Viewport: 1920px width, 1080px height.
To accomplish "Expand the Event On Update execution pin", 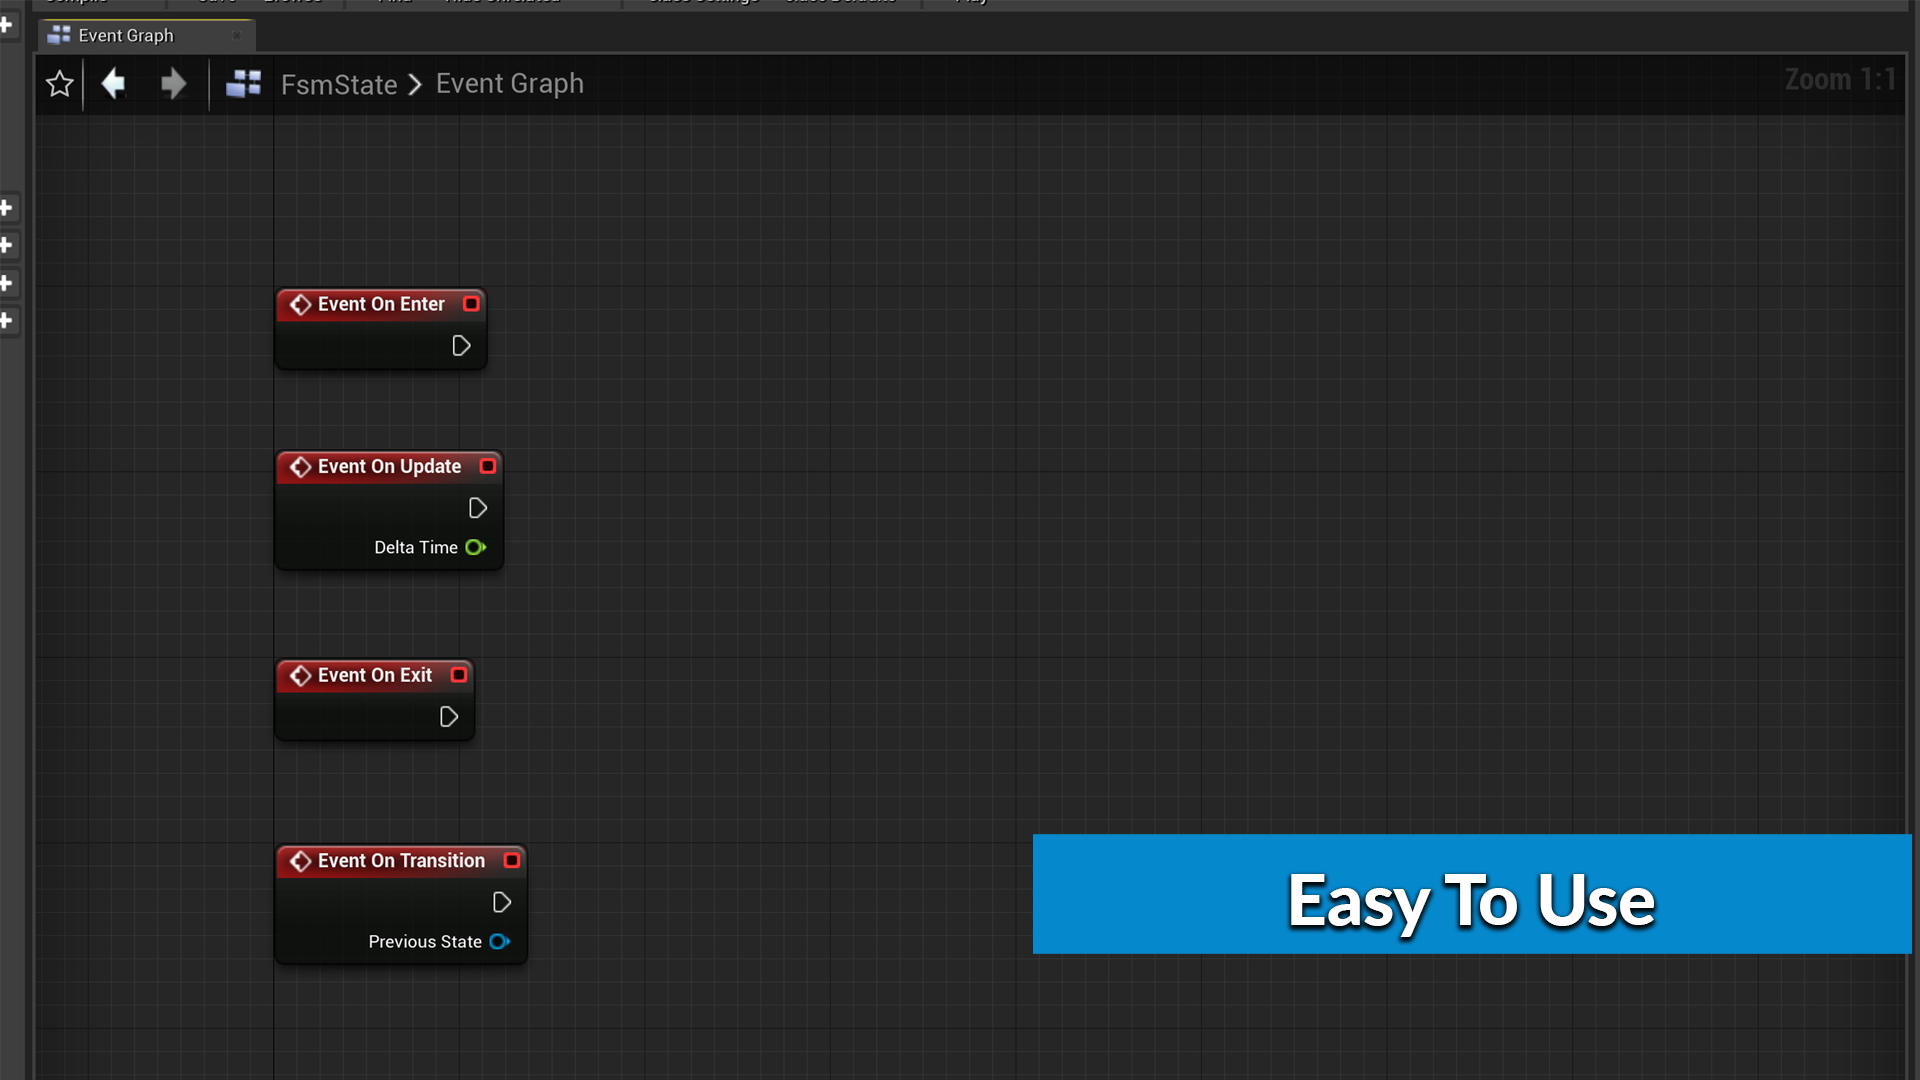I will (x=477, y=508).
